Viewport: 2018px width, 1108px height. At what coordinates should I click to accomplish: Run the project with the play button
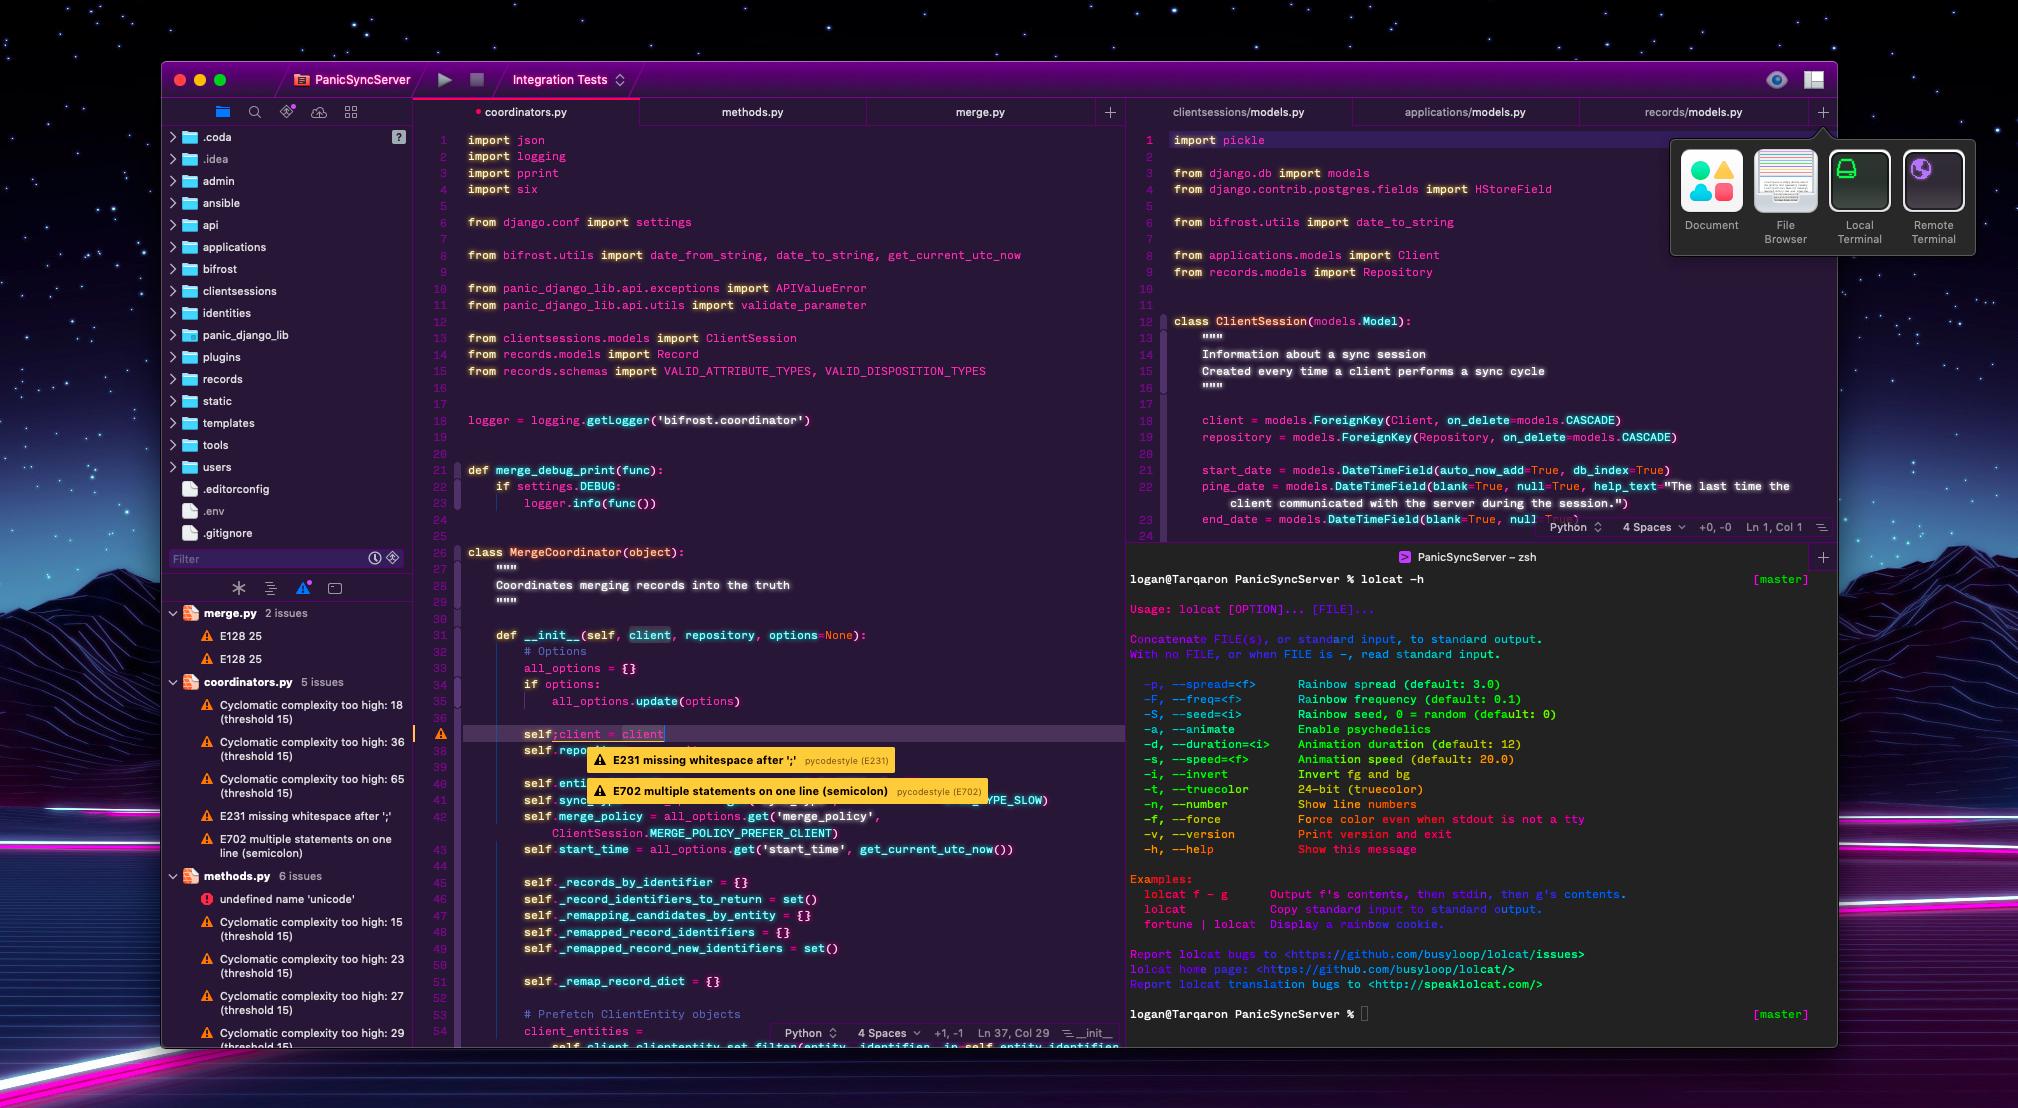point(445,80)
